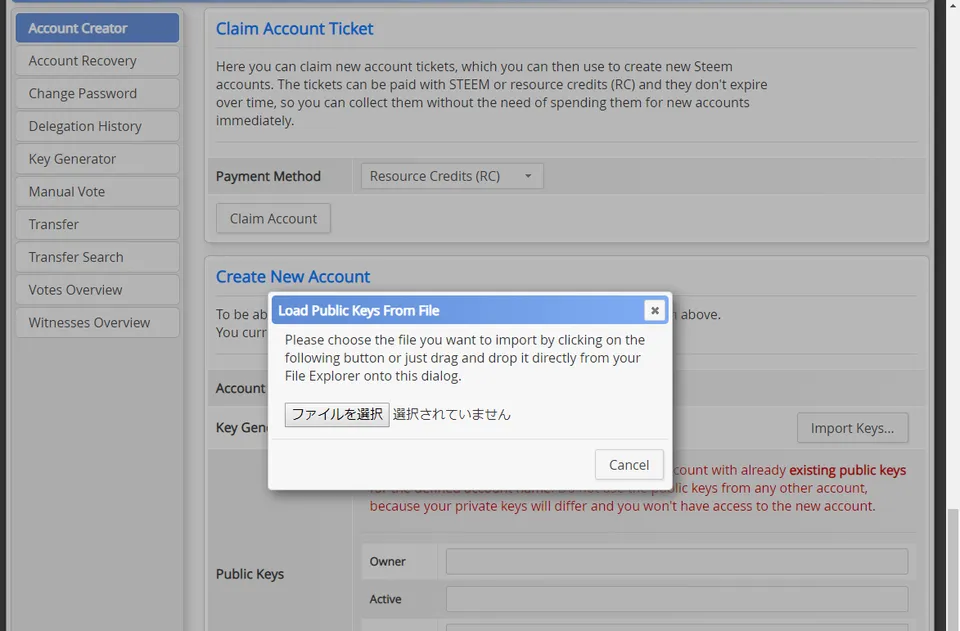The image size is (960, 631).
Task: Click the Claim Account button
Action: [x=273, y=218]
